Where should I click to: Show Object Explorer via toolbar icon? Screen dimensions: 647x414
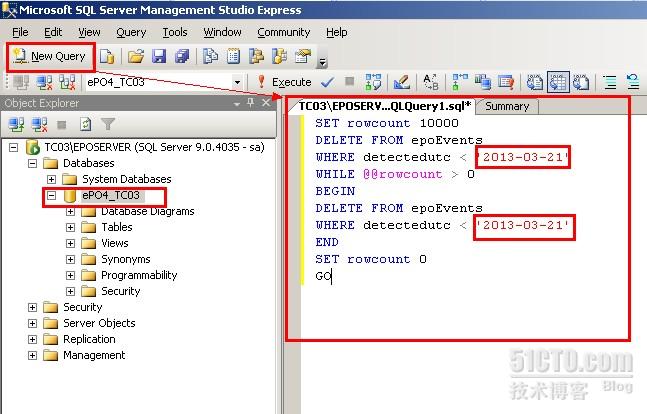(x=257, y=57)
